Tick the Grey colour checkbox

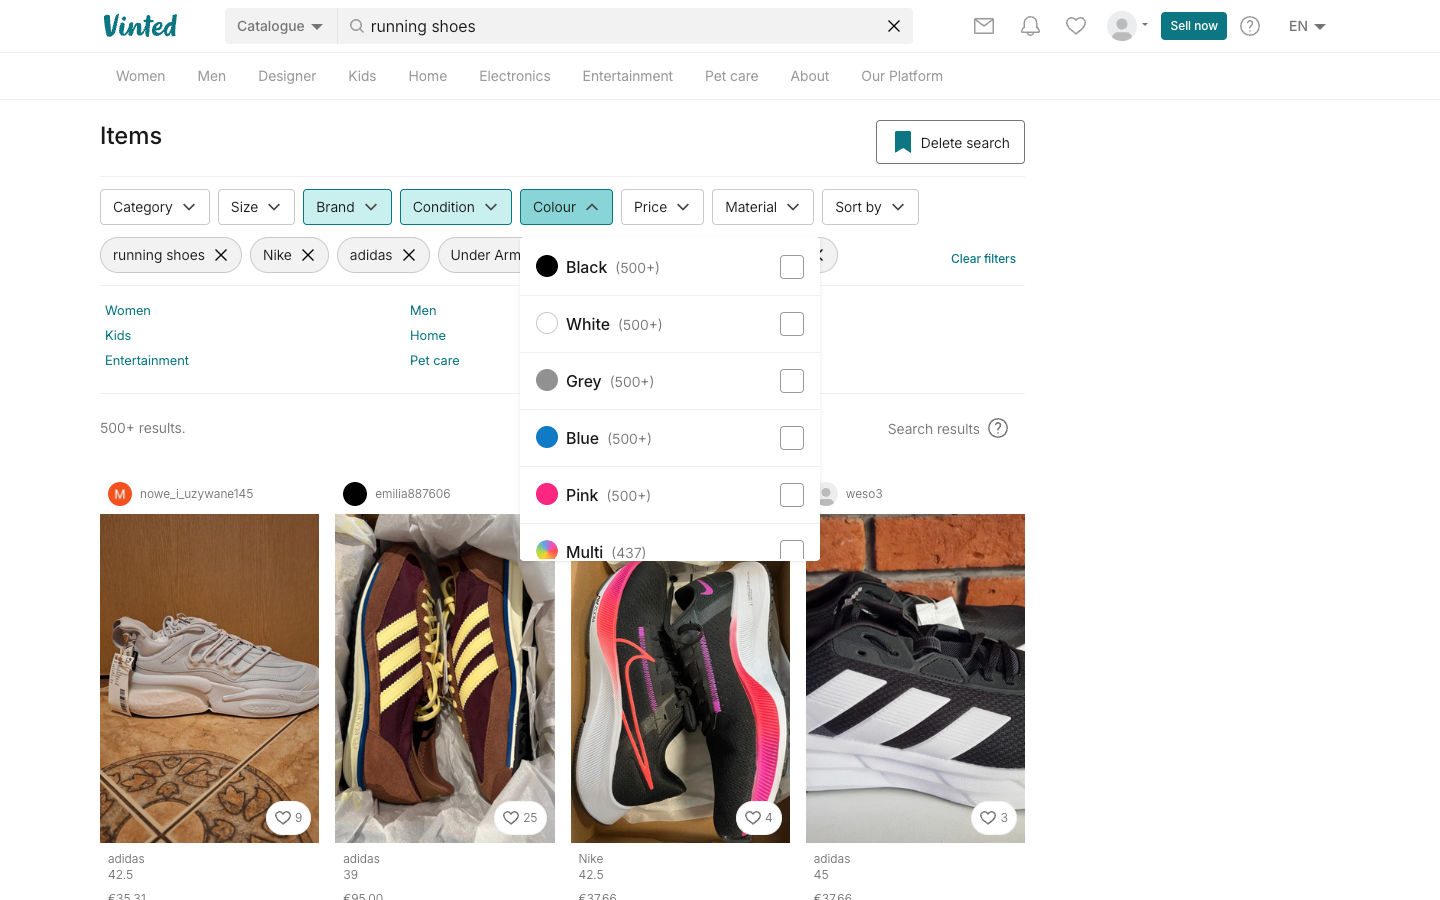coord(792,381)
